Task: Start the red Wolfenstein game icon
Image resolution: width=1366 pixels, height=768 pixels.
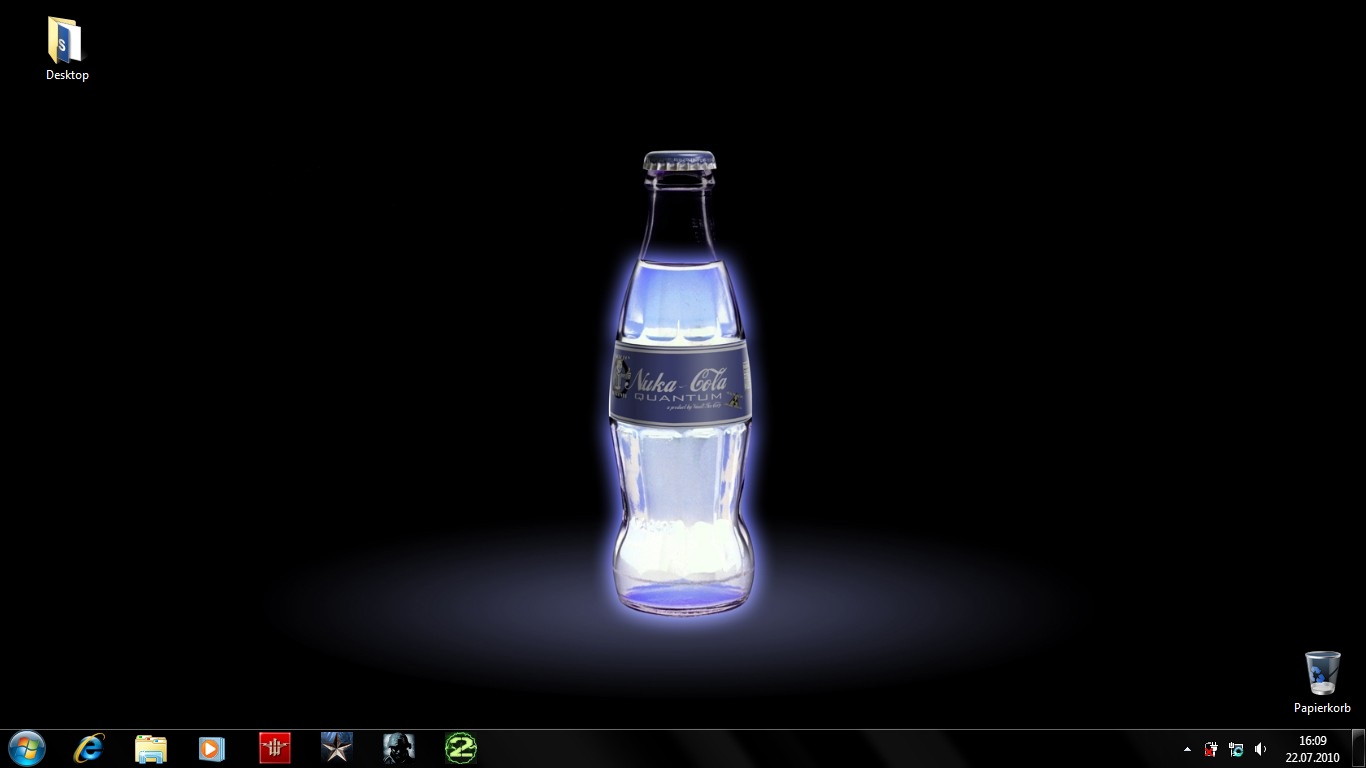Action: (x=274, y=748)
